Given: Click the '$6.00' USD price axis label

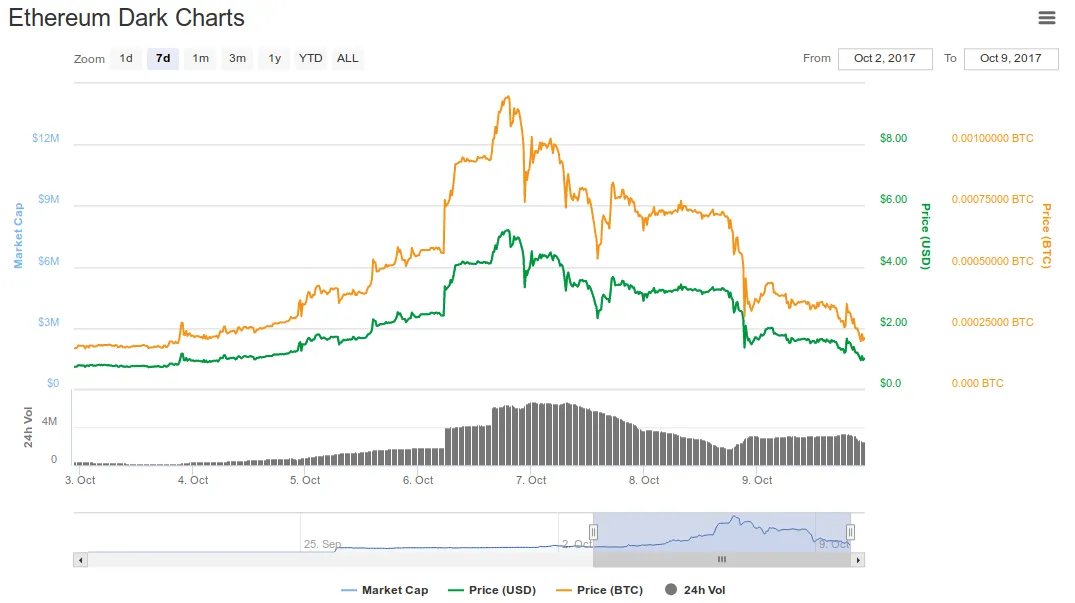Looking at the screenshot, I should (893, 199).
